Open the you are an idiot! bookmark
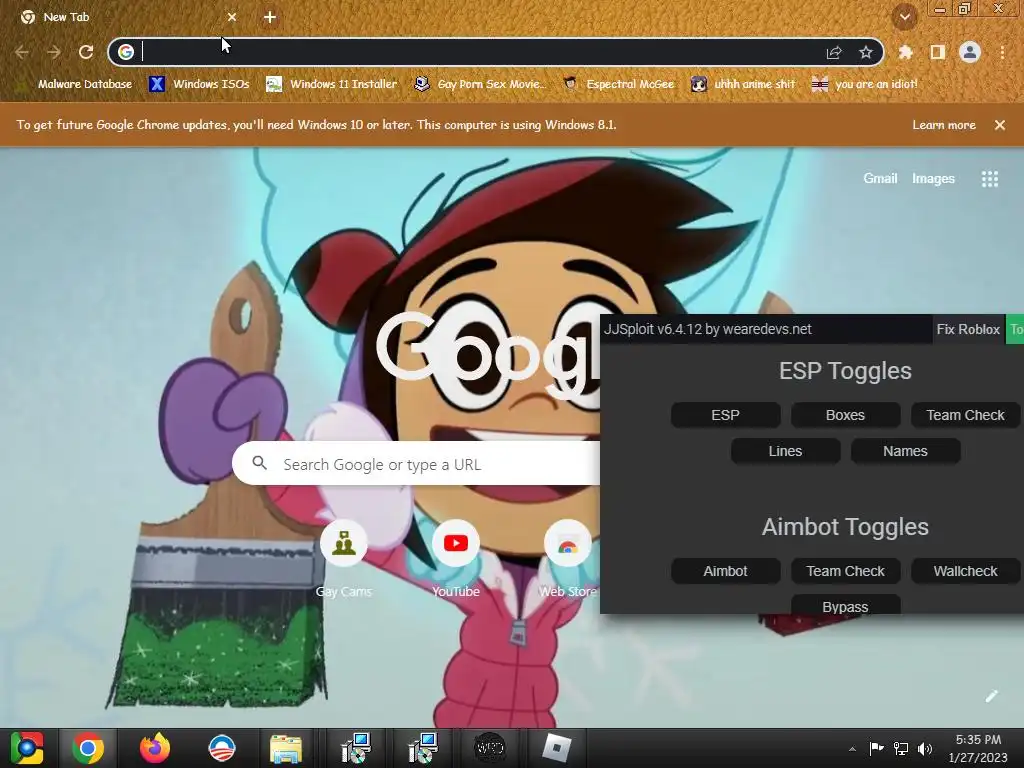This screenshot has width=1024, height=768. 864,84
